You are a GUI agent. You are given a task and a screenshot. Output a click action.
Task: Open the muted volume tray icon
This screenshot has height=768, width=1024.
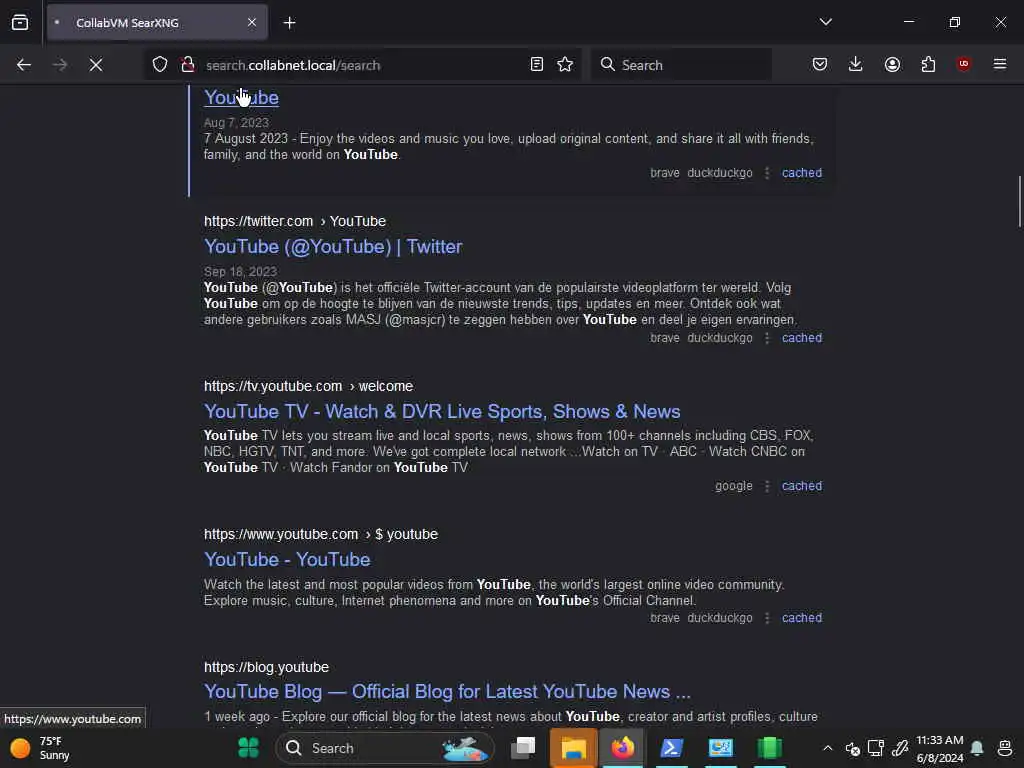[x=852, y=748]
